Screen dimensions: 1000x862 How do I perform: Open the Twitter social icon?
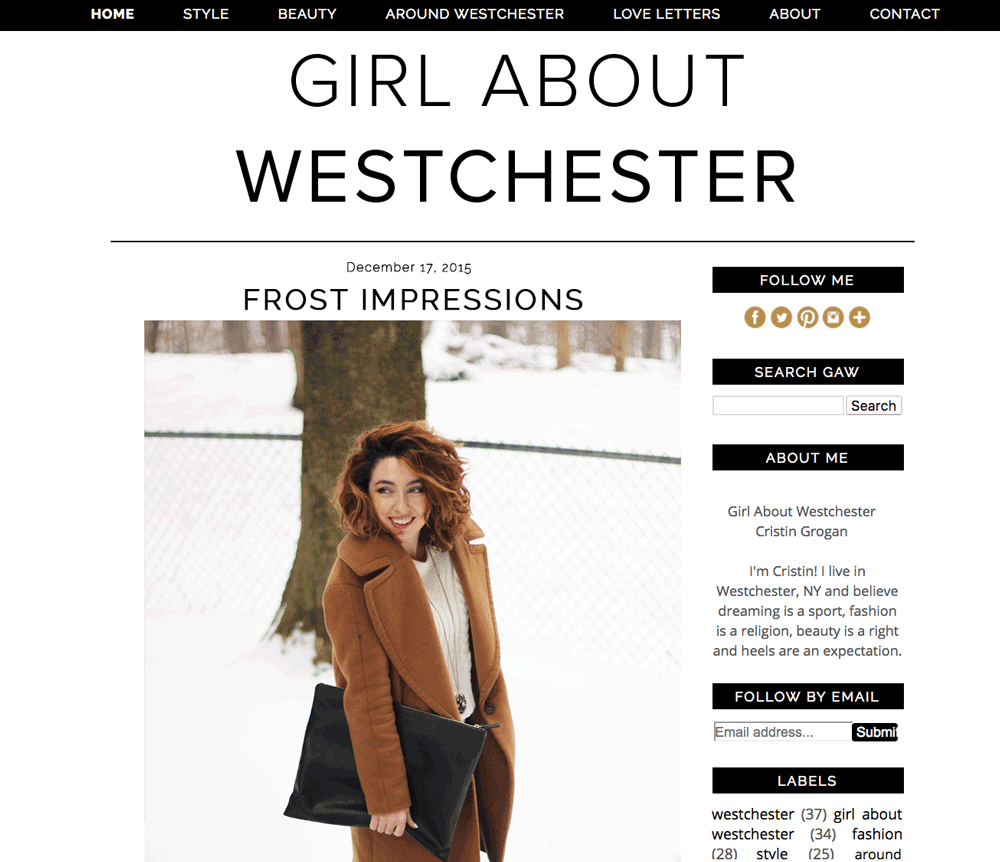(x=781, y=317)
